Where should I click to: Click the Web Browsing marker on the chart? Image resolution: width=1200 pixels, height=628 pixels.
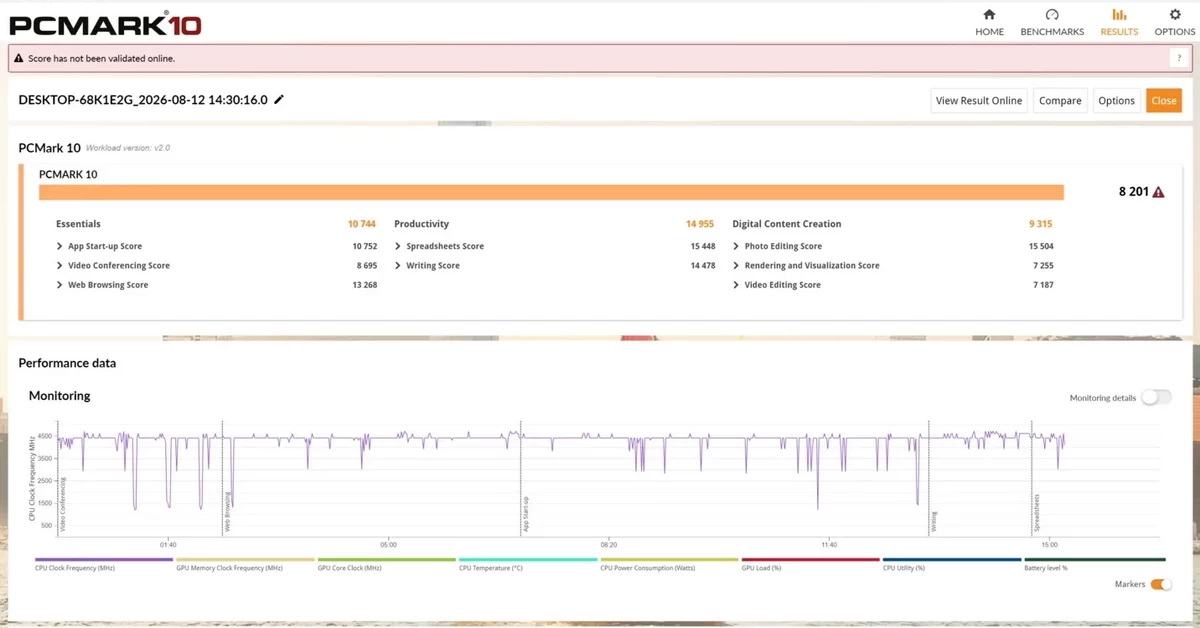[227, 512]
